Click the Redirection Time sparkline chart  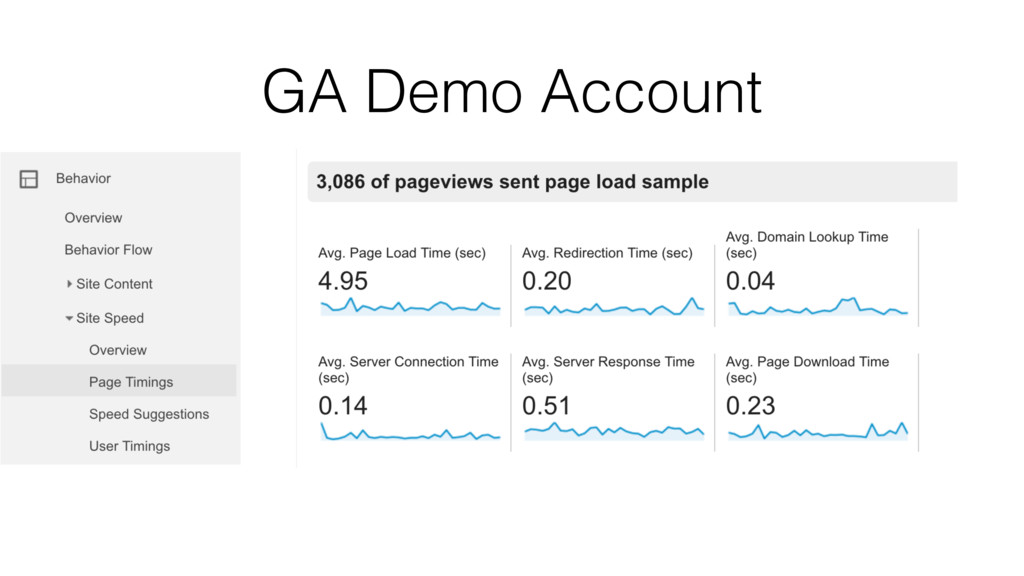click(614, 306)
